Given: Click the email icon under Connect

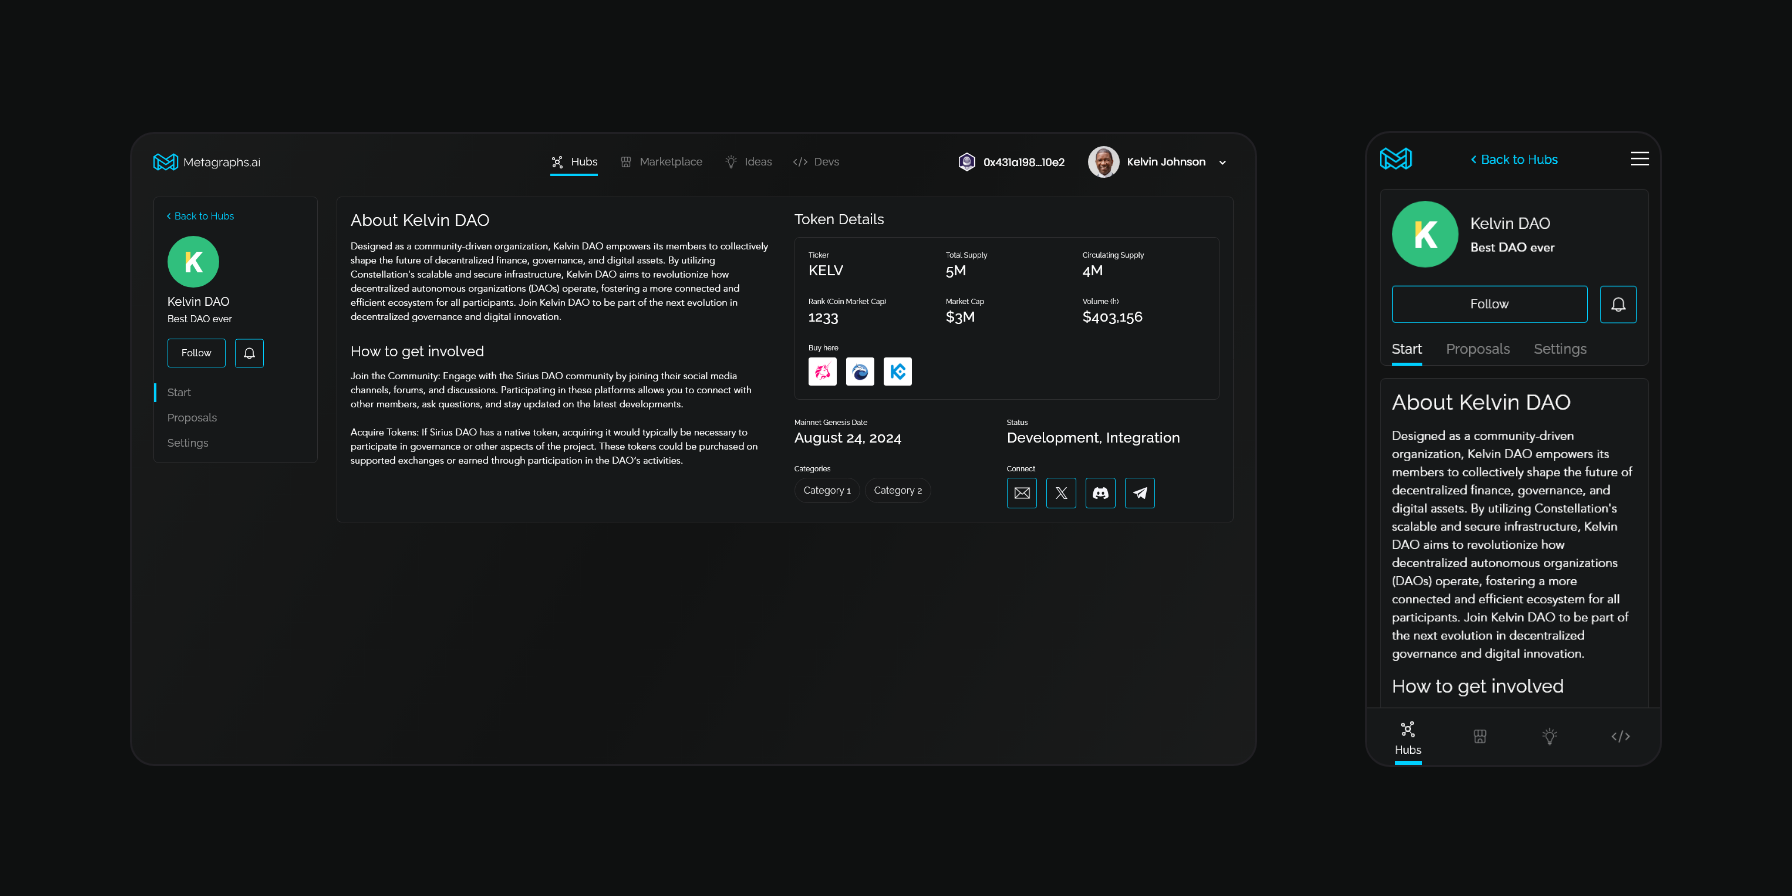Looking at the screenshot, I should (x=1022, y=493).
